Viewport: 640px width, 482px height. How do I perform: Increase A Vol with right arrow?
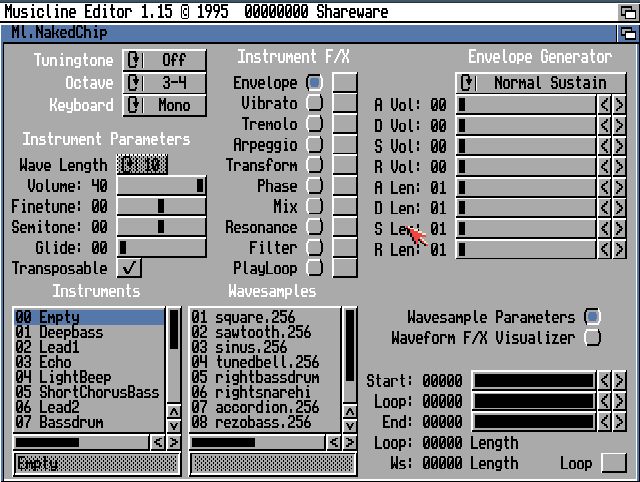[619, 105]
